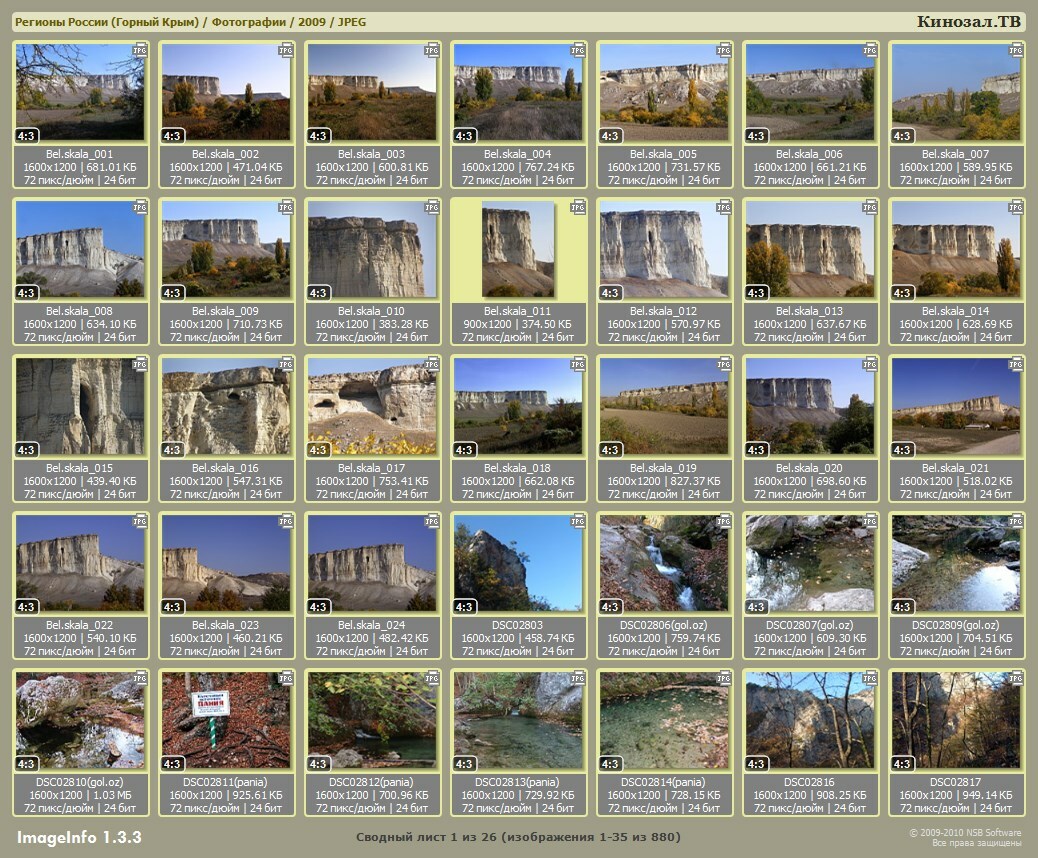
Task: Click the JPG icon on DSC02803 thumbnail
Action: pos(577,521)
